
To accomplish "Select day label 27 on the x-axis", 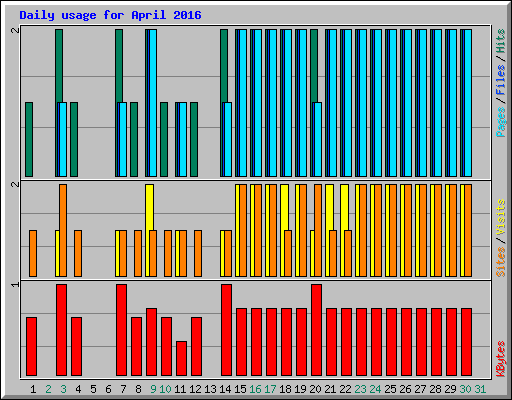I will (x=420, y=389).
